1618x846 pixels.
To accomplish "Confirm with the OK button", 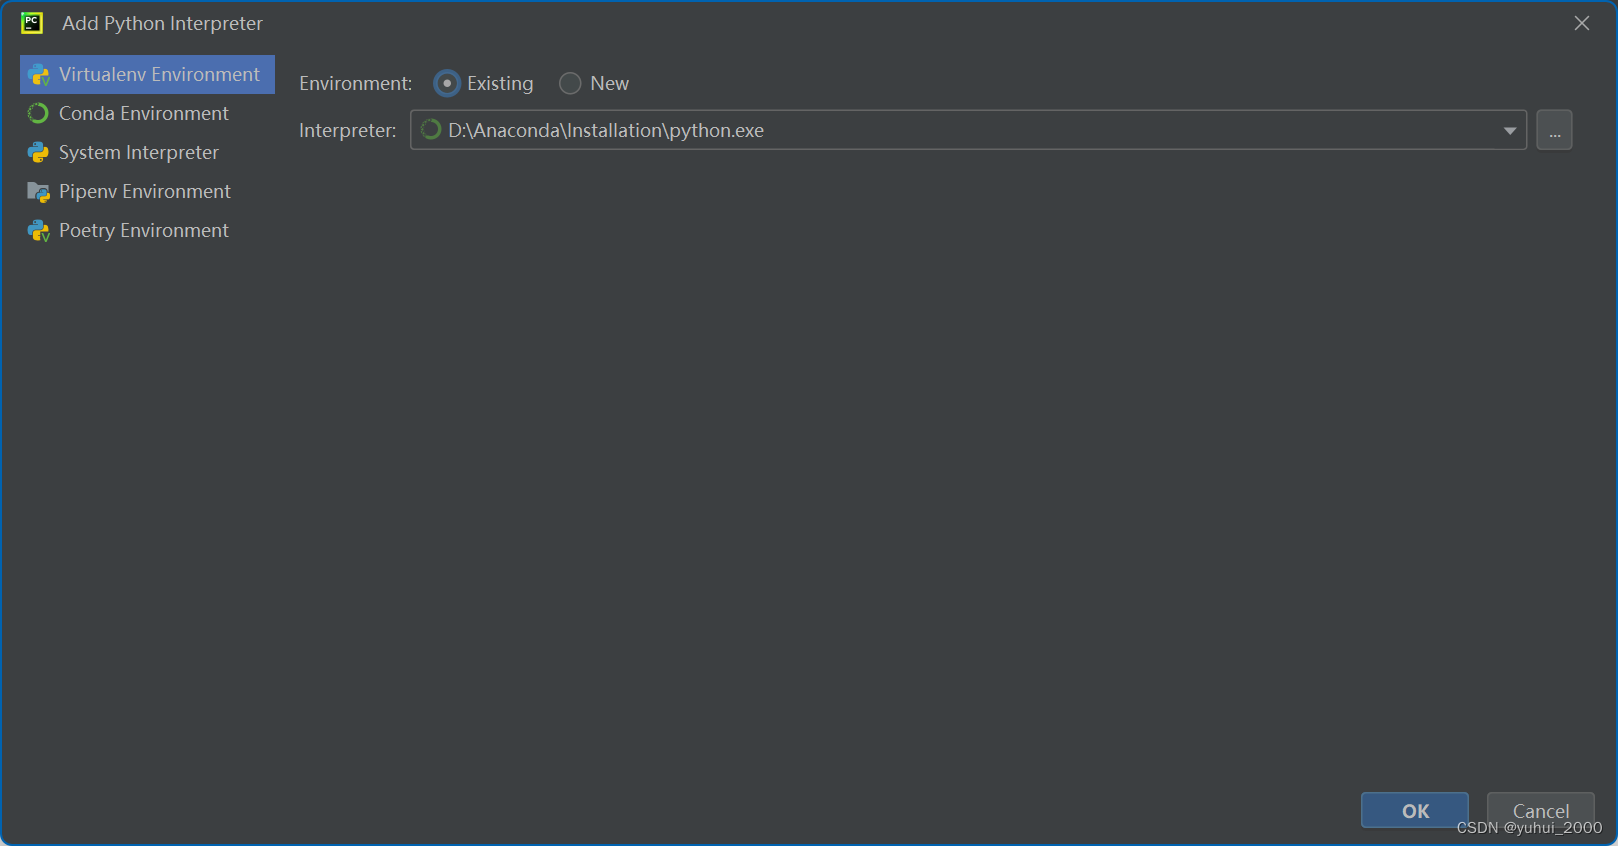I will pyautogui.click(x=1414, y=810).
